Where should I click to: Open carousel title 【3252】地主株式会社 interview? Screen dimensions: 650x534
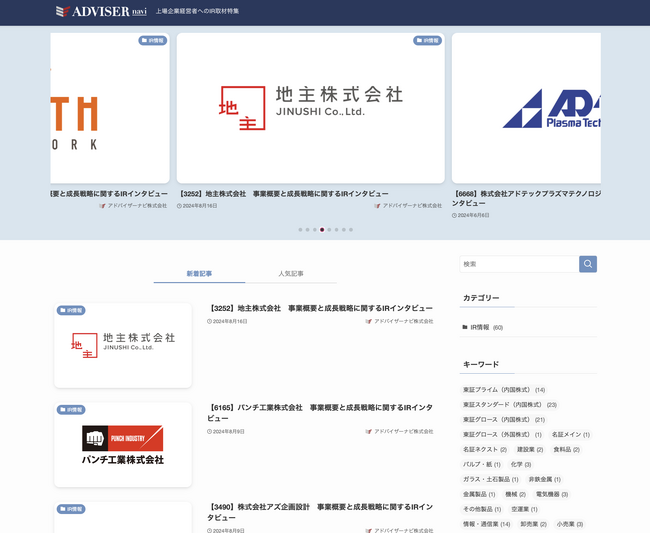click(284, 194)
